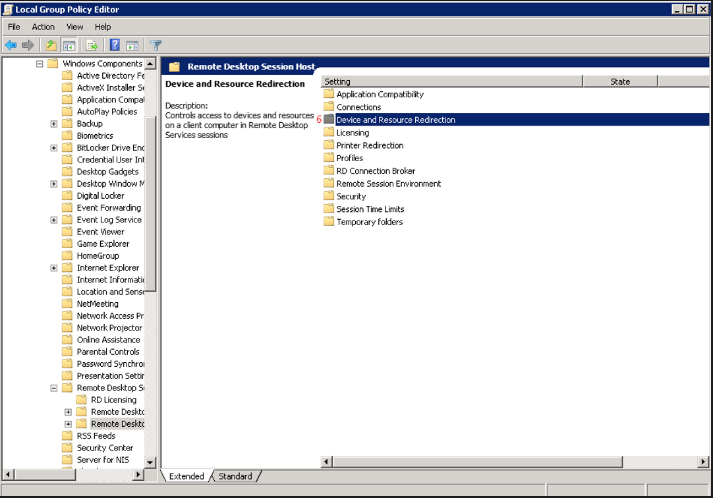713x498 pixels.
Task: Click the settings list horizontal scrollbar thumb
Action: point(477,462)
